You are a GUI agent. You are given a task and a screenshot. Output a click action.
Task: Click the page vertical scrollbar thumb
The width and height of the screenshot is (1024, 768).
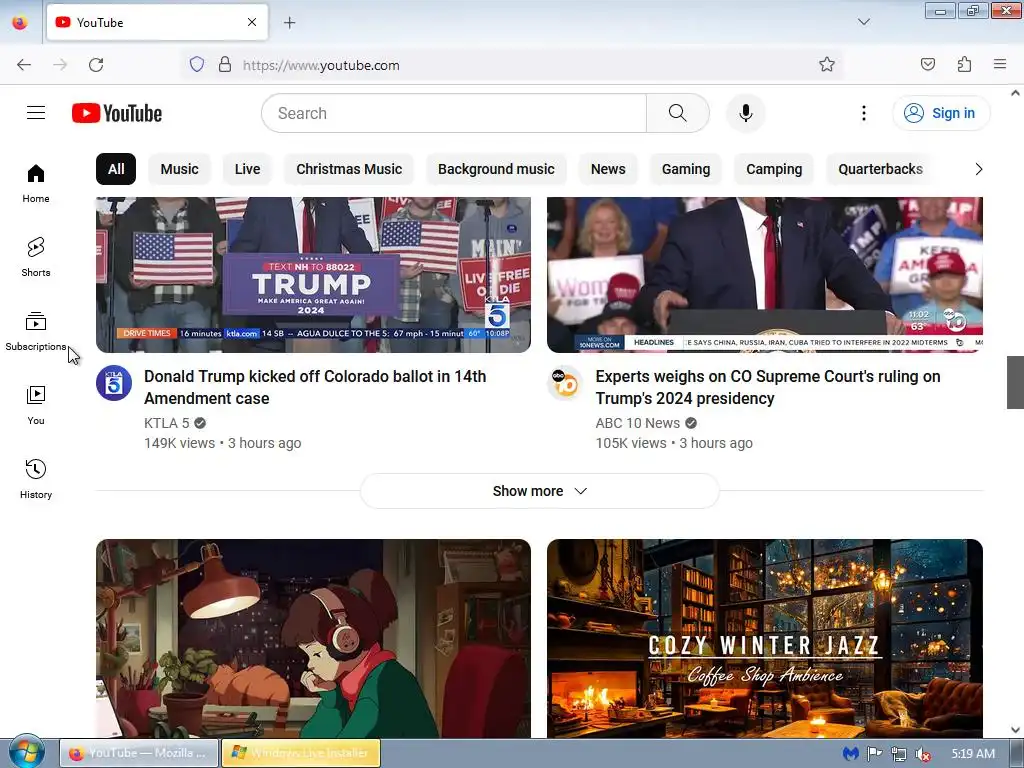[1015, 382]
